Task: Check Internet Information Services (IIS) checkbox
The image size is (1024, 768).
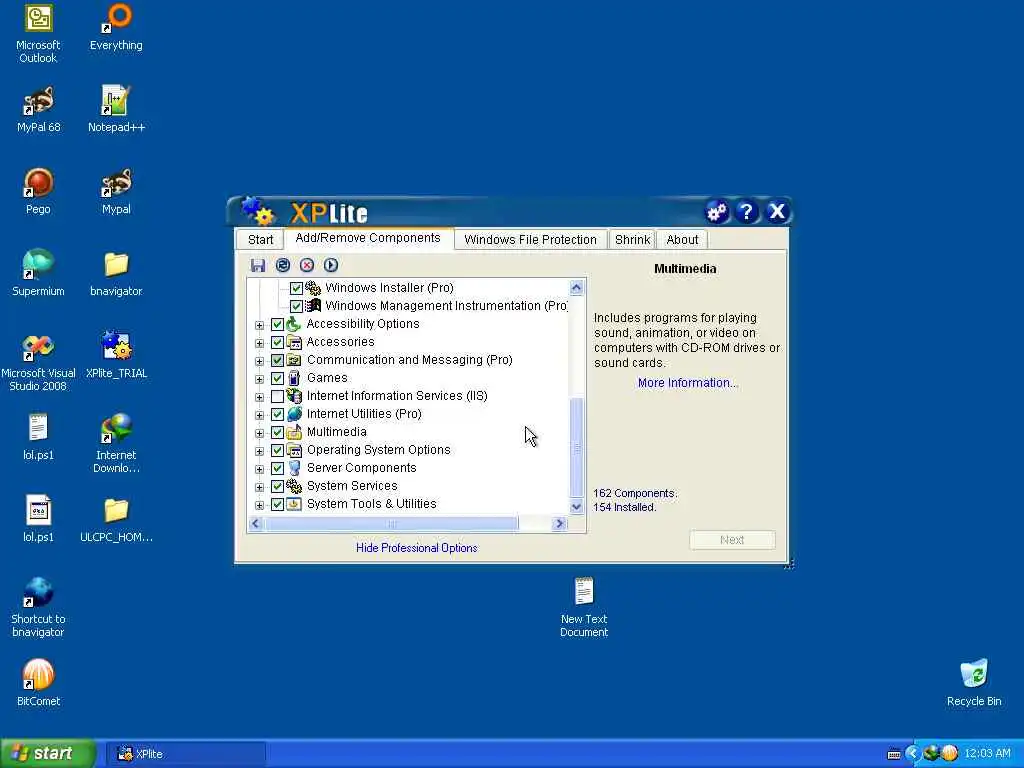Action: click(278, 396)
